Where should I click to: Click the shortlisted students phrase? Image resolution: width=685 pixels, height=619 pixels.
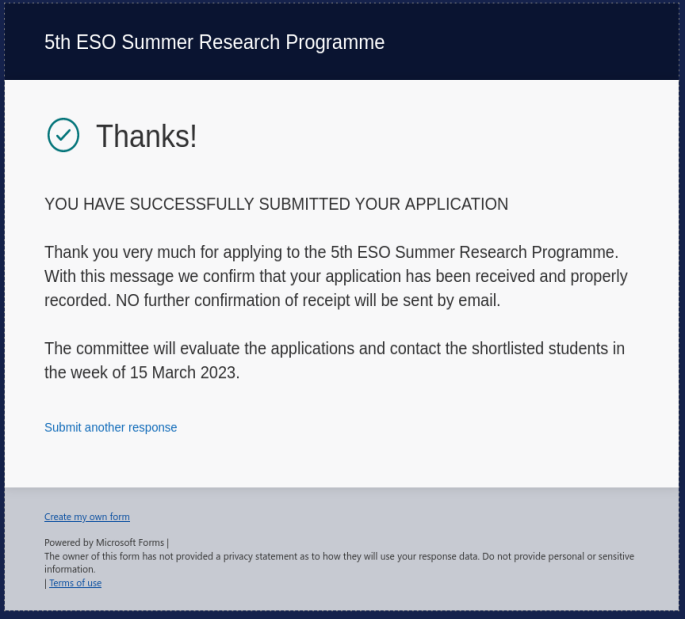pos(540,349)
